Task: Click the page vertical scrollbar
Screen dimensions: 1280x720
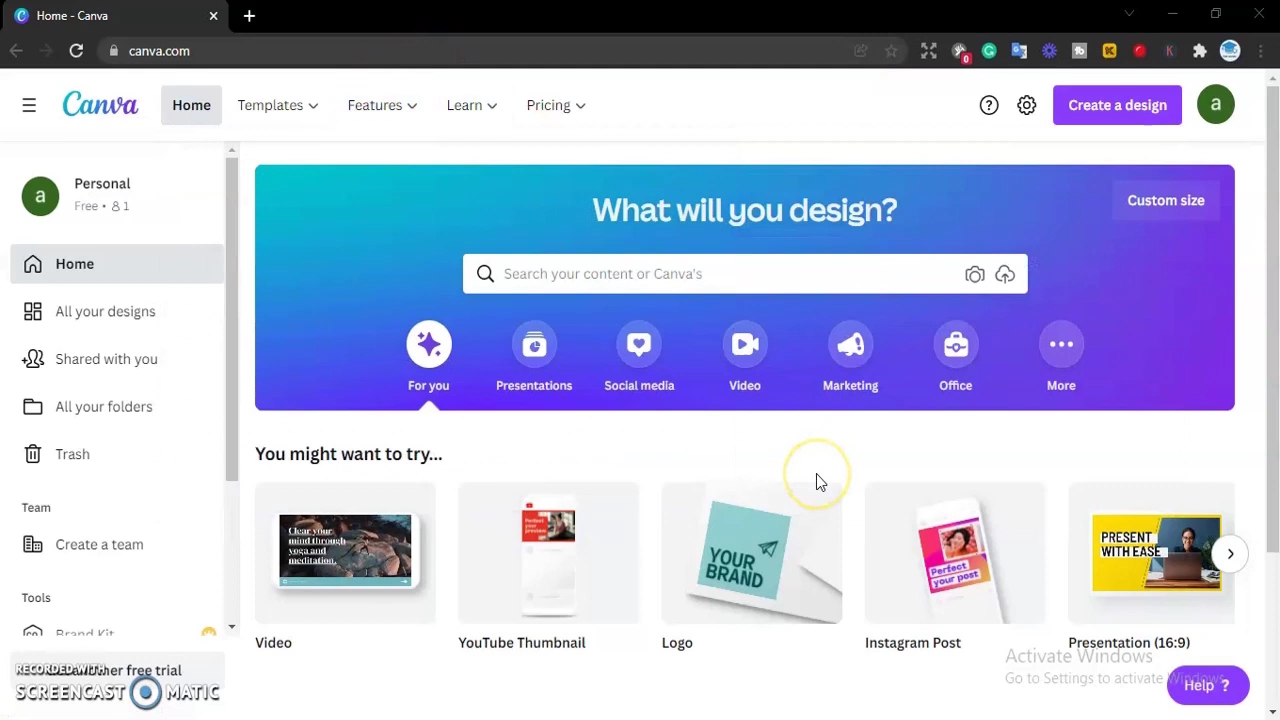Action: [1272, 320]
